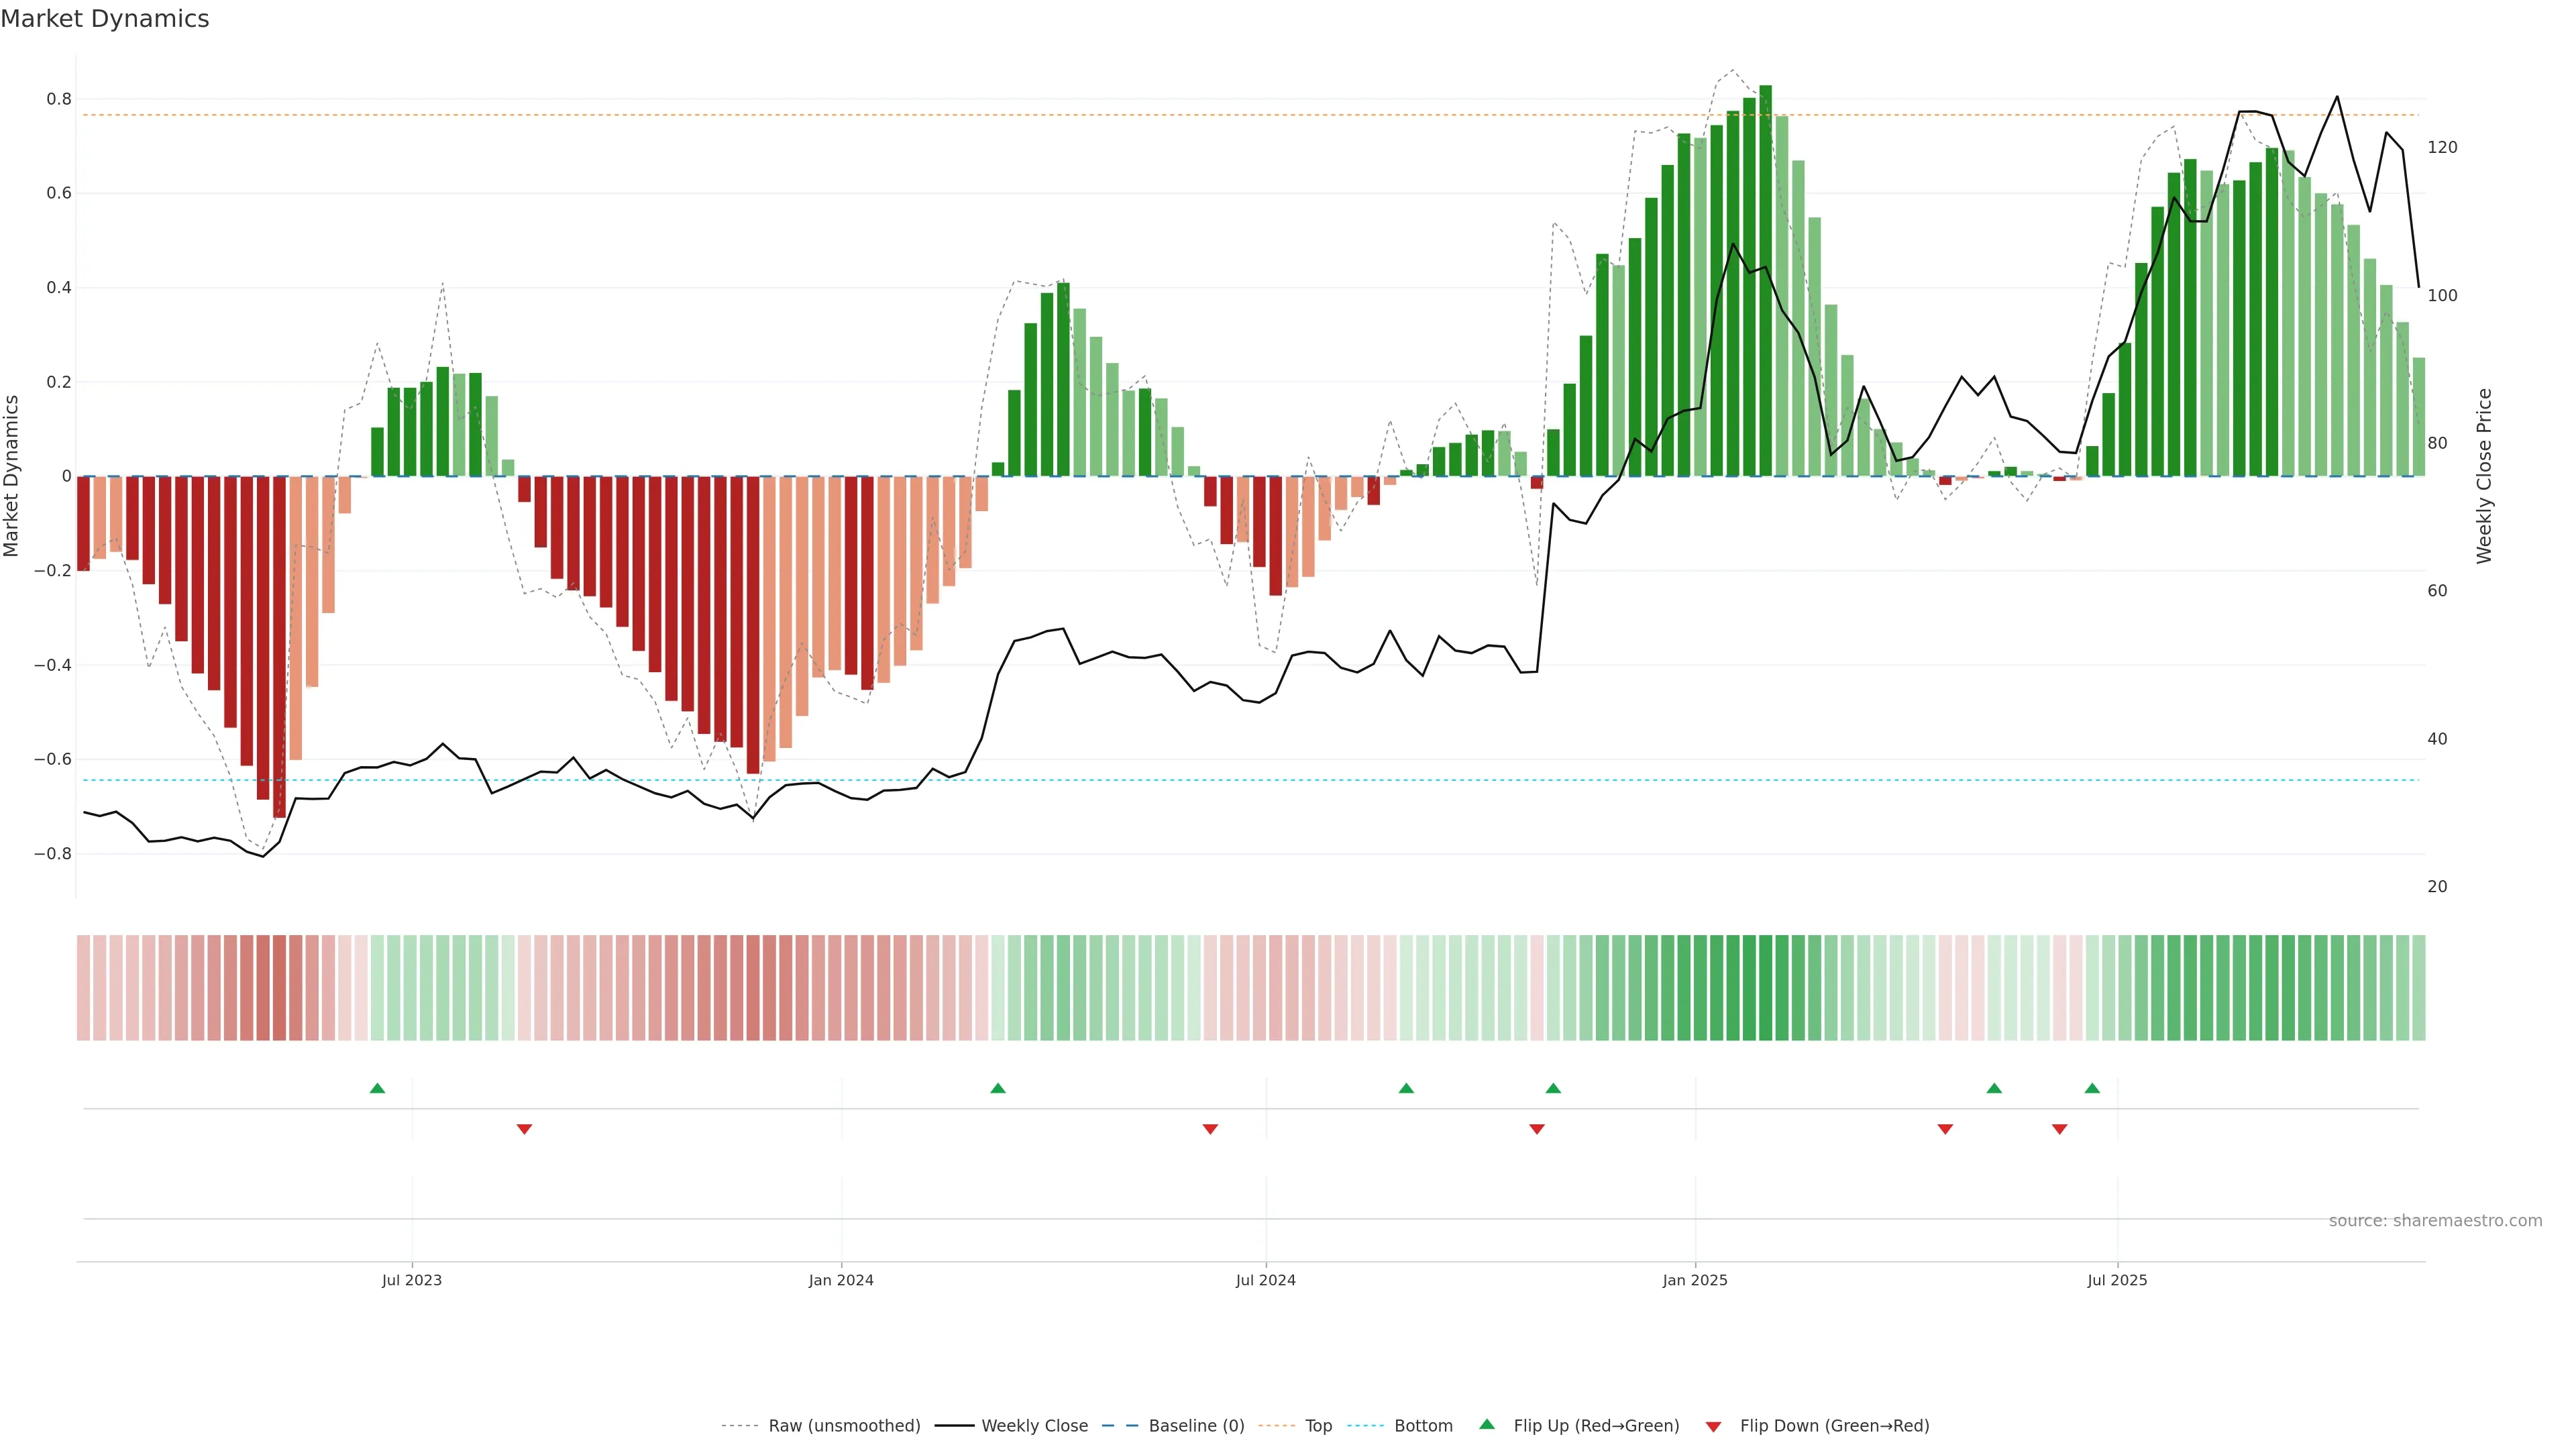Click the last red flip-down triangle marker
The width and height of the screenshot is (2576, 1449).
[2059, 1129]
